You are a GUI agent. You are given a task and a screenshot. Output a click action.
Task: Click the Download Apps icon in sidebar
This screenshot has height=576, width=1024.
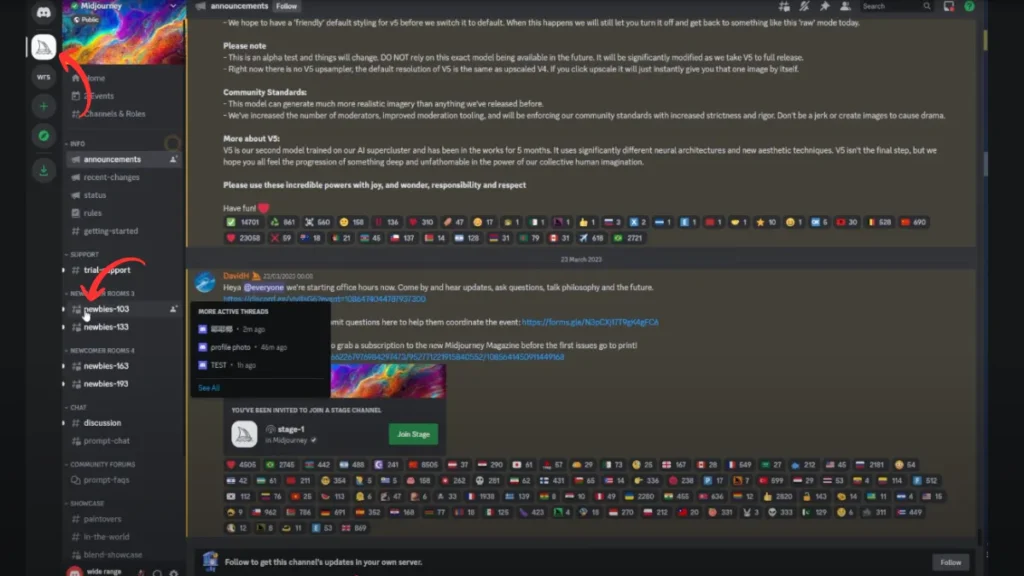(x=43, y=171)
